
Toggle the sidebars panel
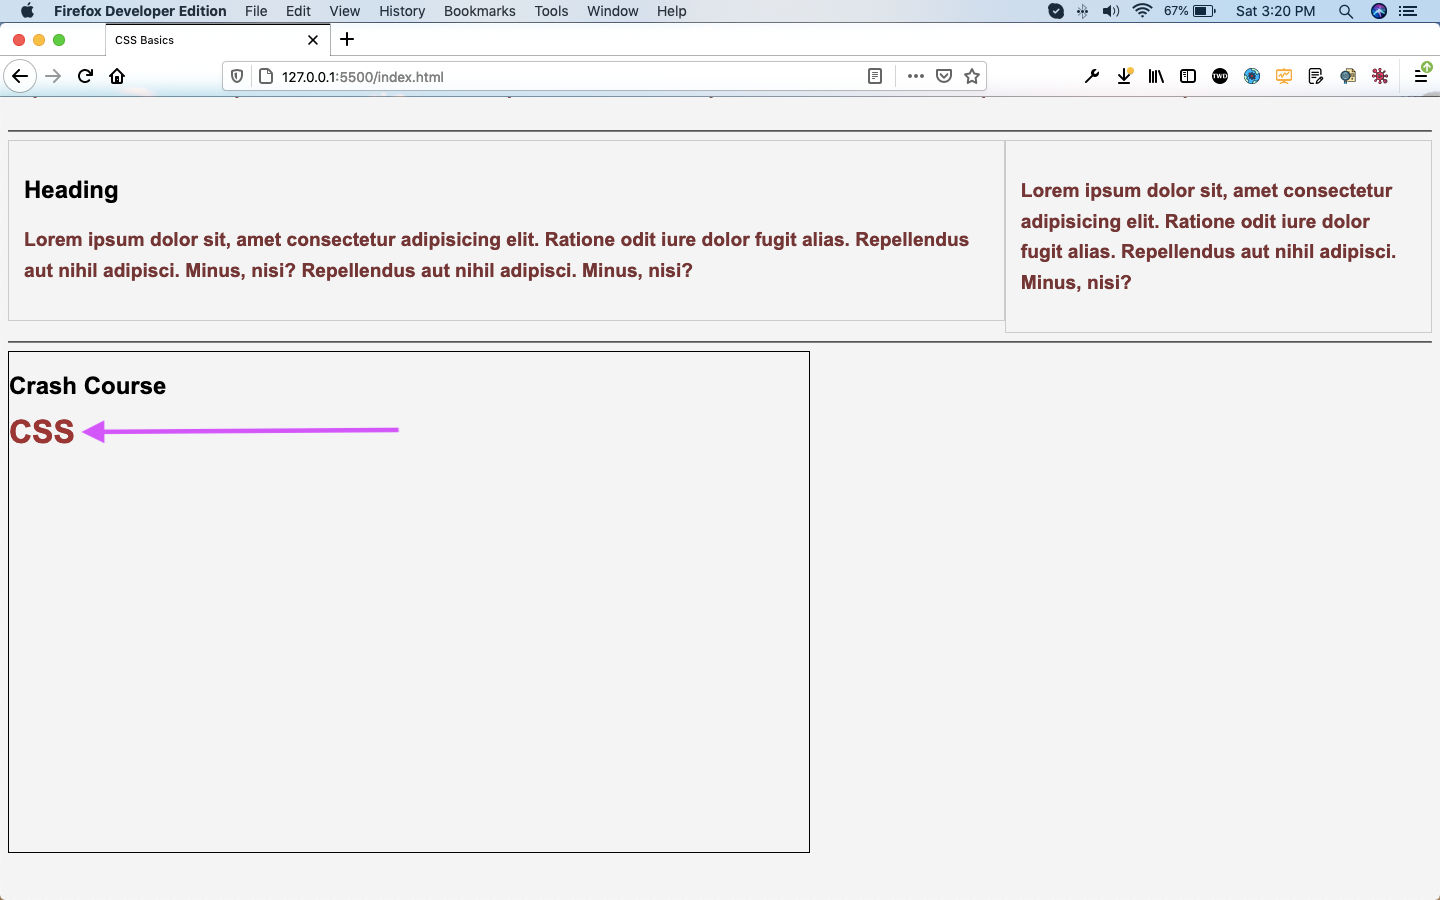coord(1188,76)
